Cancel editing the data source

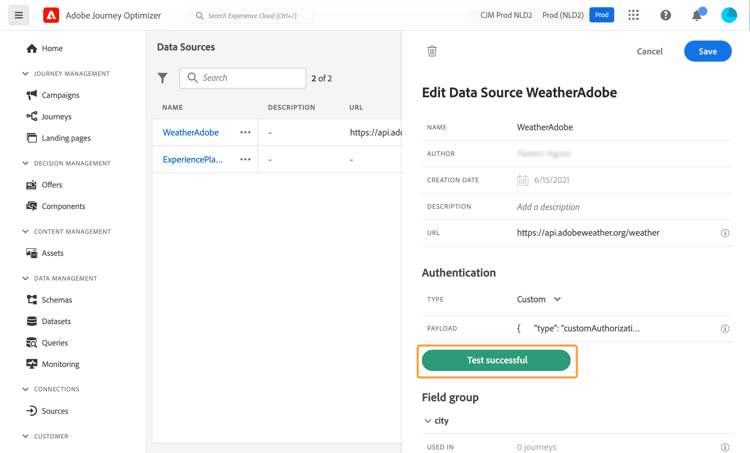click(x=649, y=51)
